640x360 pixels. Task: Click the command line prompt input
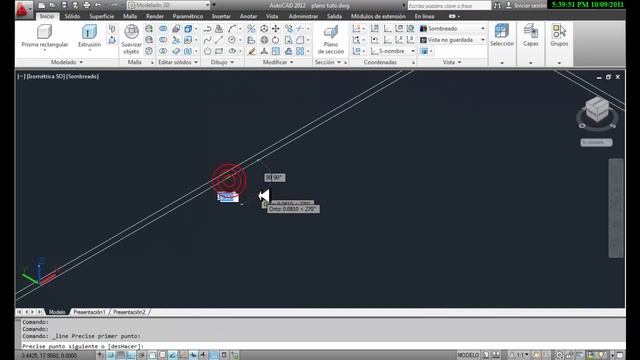(322, 346)
